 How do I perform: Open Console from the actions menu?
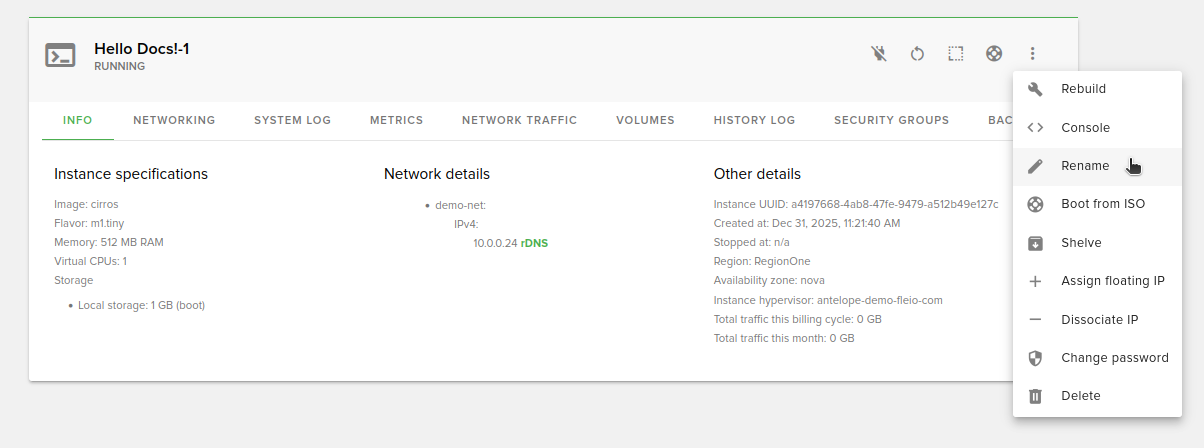tap(1085, 128)
